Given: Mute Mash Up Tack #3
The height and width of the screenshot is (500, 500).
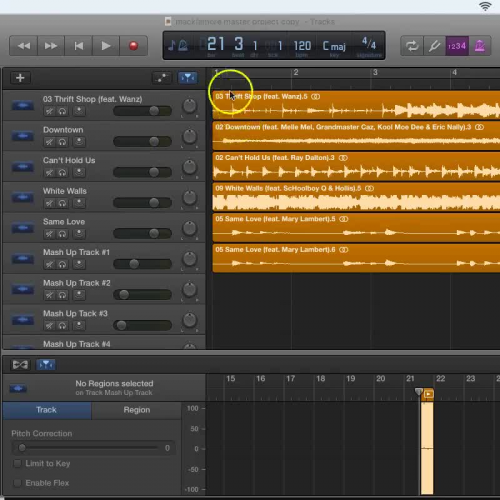Looking at the screenshot, I should tap(49, 326).
